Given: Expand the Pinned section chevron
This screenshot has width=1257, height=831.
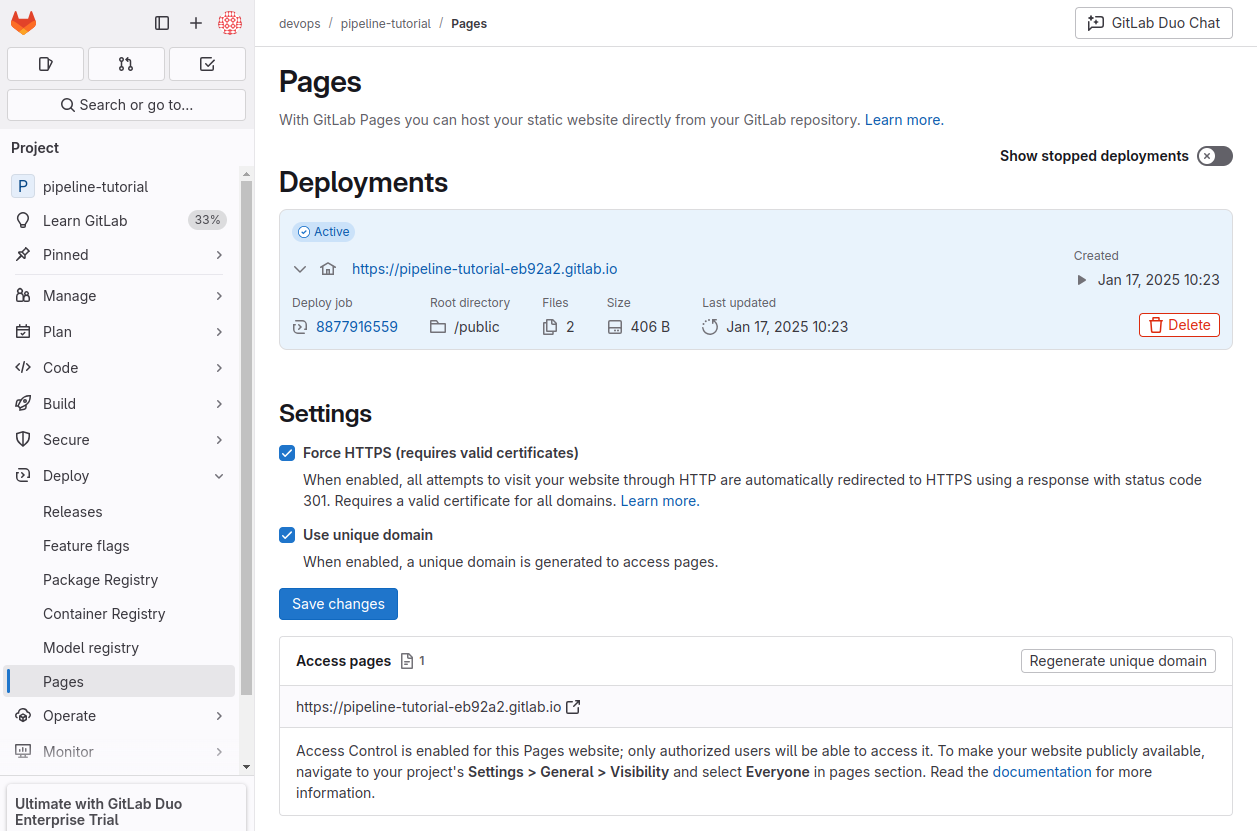Looking at the screenshot, I should point(219,254).
